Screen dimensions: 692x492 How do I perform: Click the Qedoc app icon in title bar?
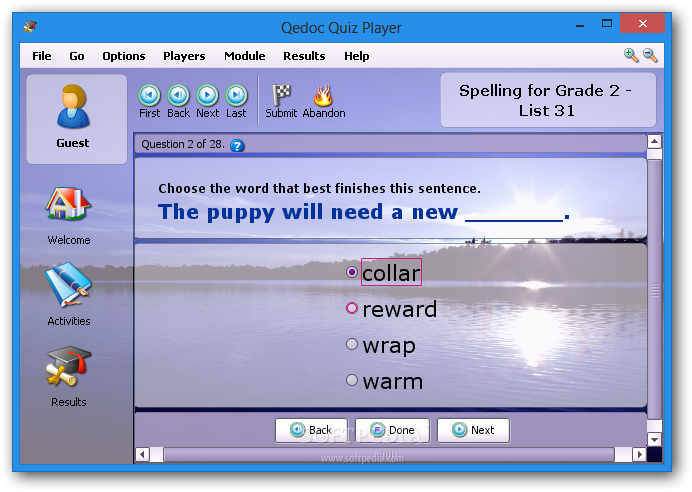tap(30, 27)
